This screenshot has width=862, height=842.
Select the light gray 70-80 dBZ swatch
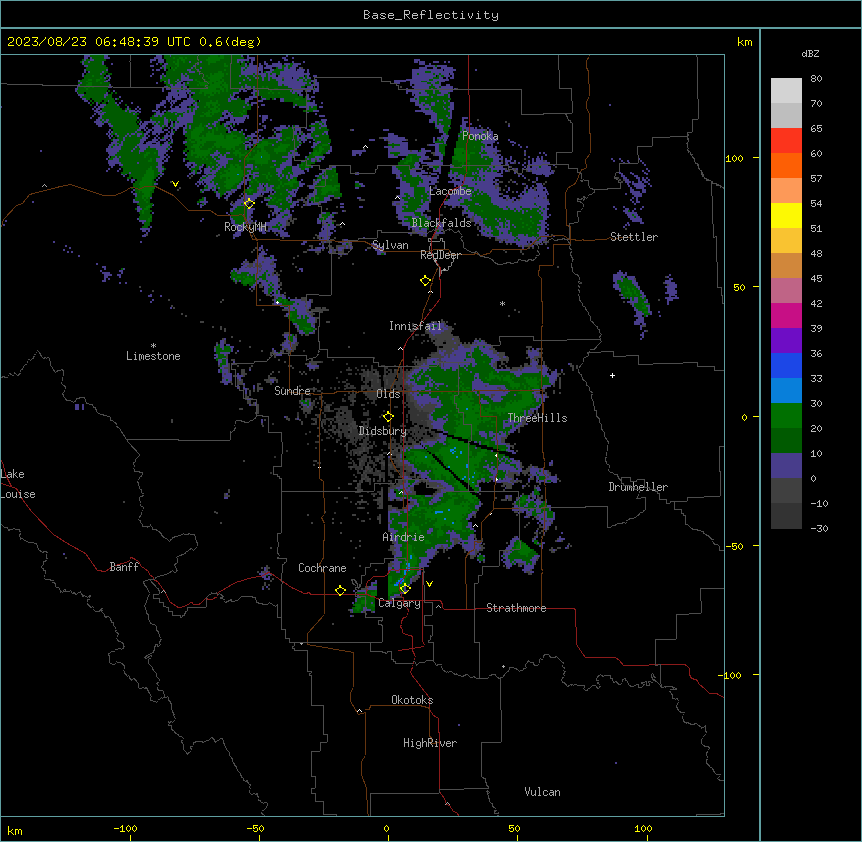pos(786,90)
